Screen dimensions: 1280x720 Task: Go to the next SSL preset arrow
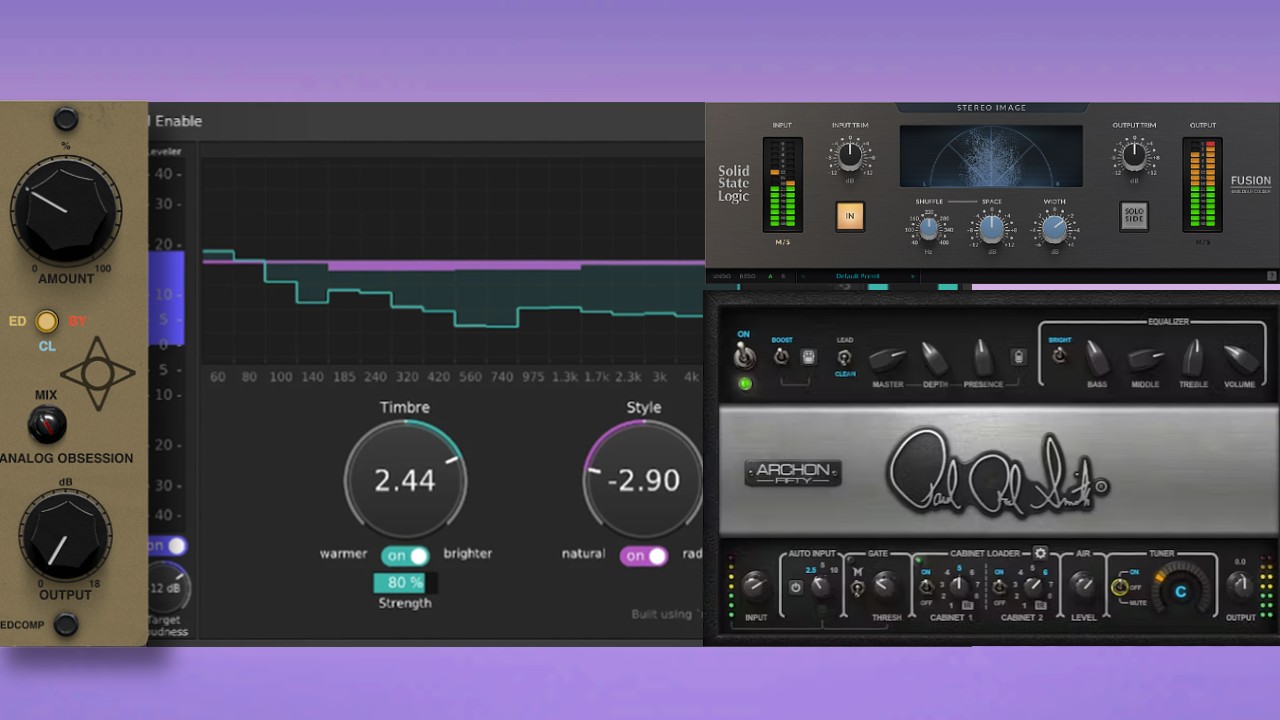(x=912, y=276)
